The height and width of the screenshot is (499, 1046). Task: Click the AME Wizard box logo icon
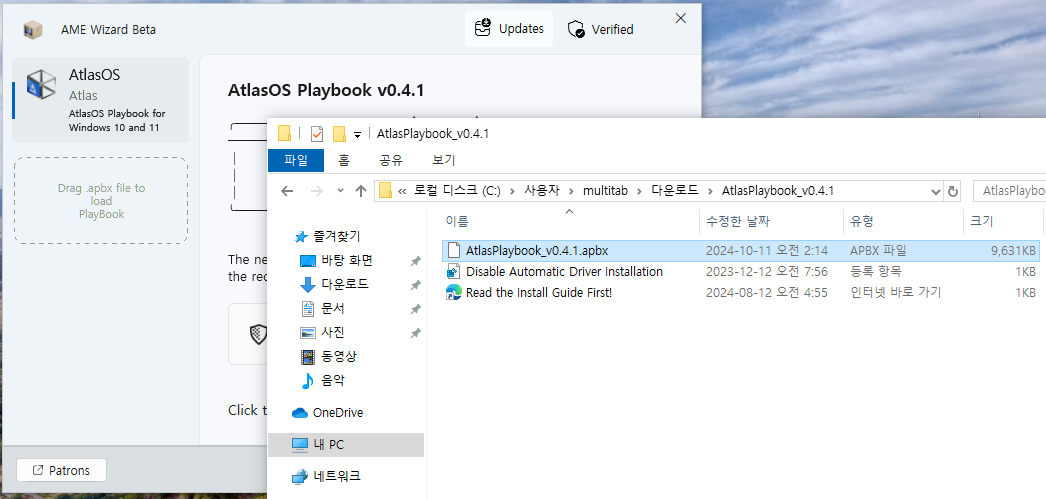(x=32, y=29)
